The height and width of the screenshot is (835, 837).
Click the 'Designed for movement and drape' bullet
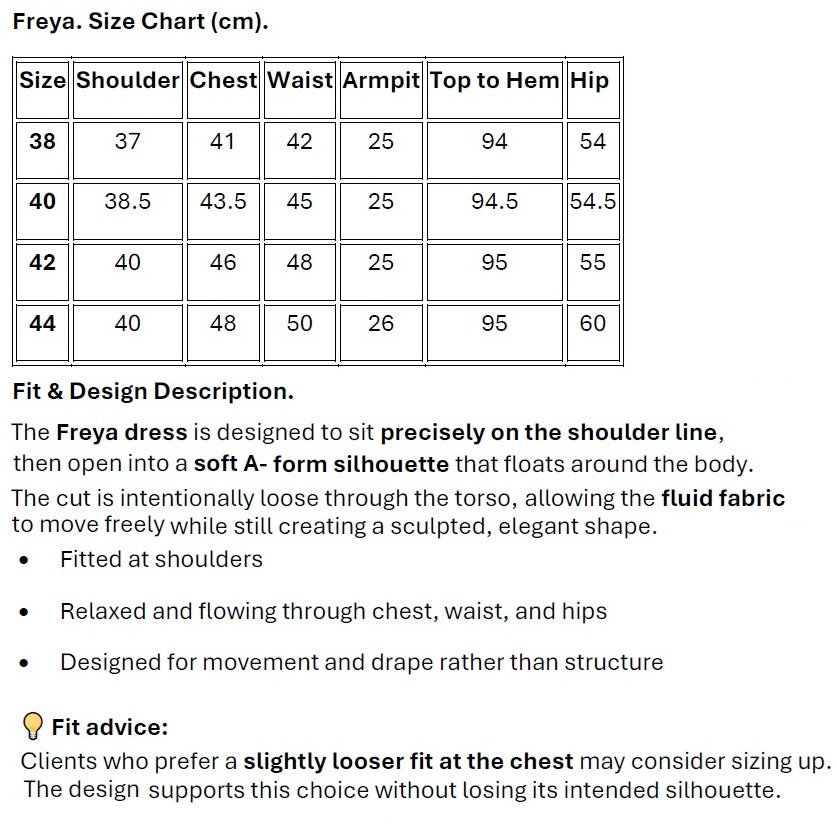[361, 662]
